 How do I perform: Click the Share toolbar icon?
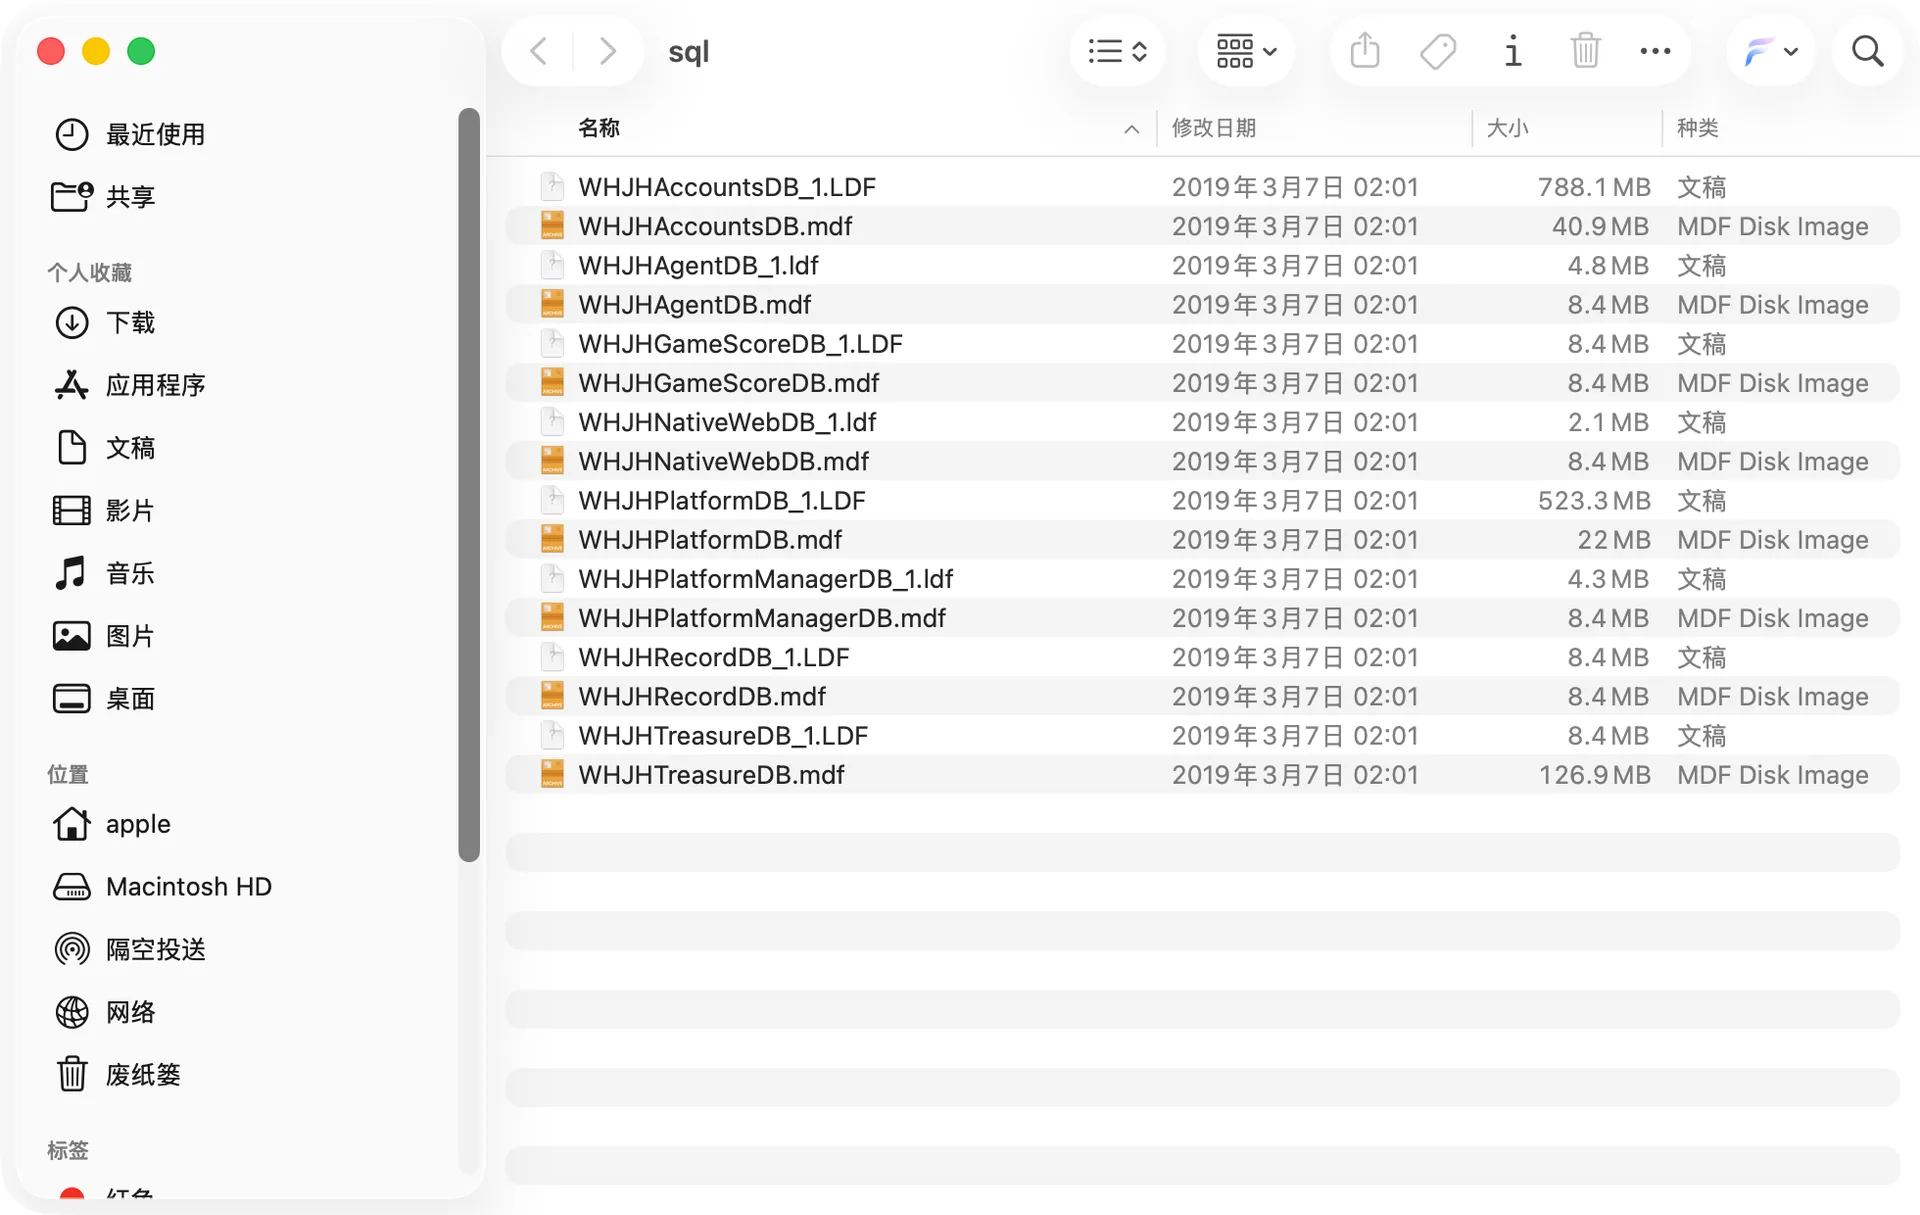1365,51
